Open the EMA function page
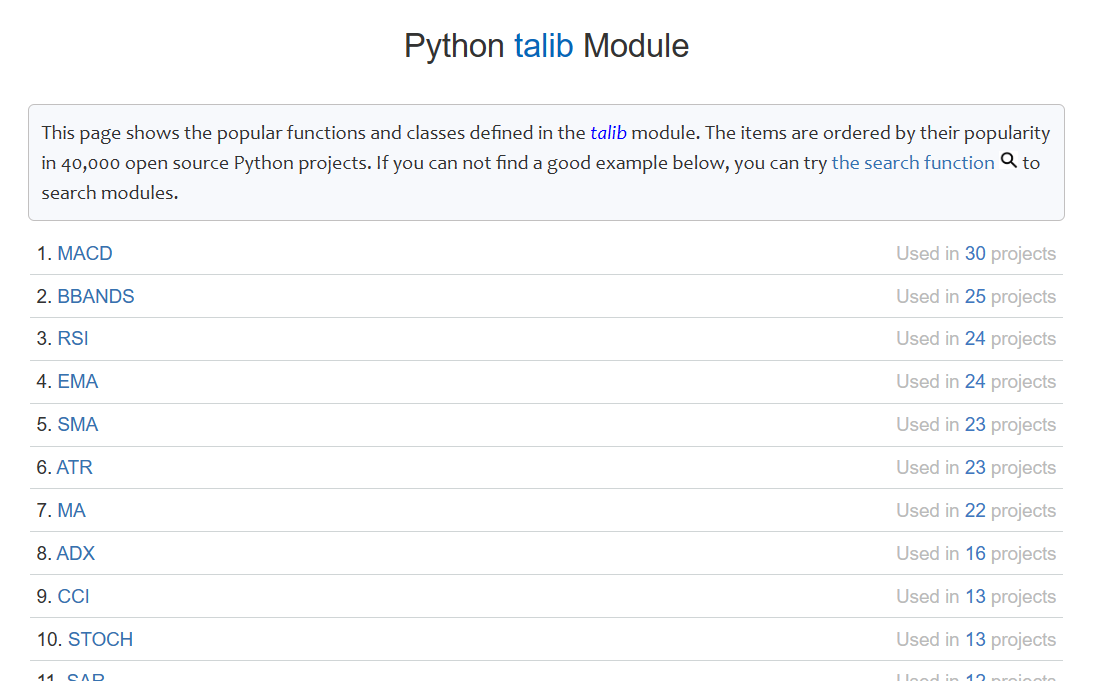This screenshot has width=1104, height=681. 76,381
